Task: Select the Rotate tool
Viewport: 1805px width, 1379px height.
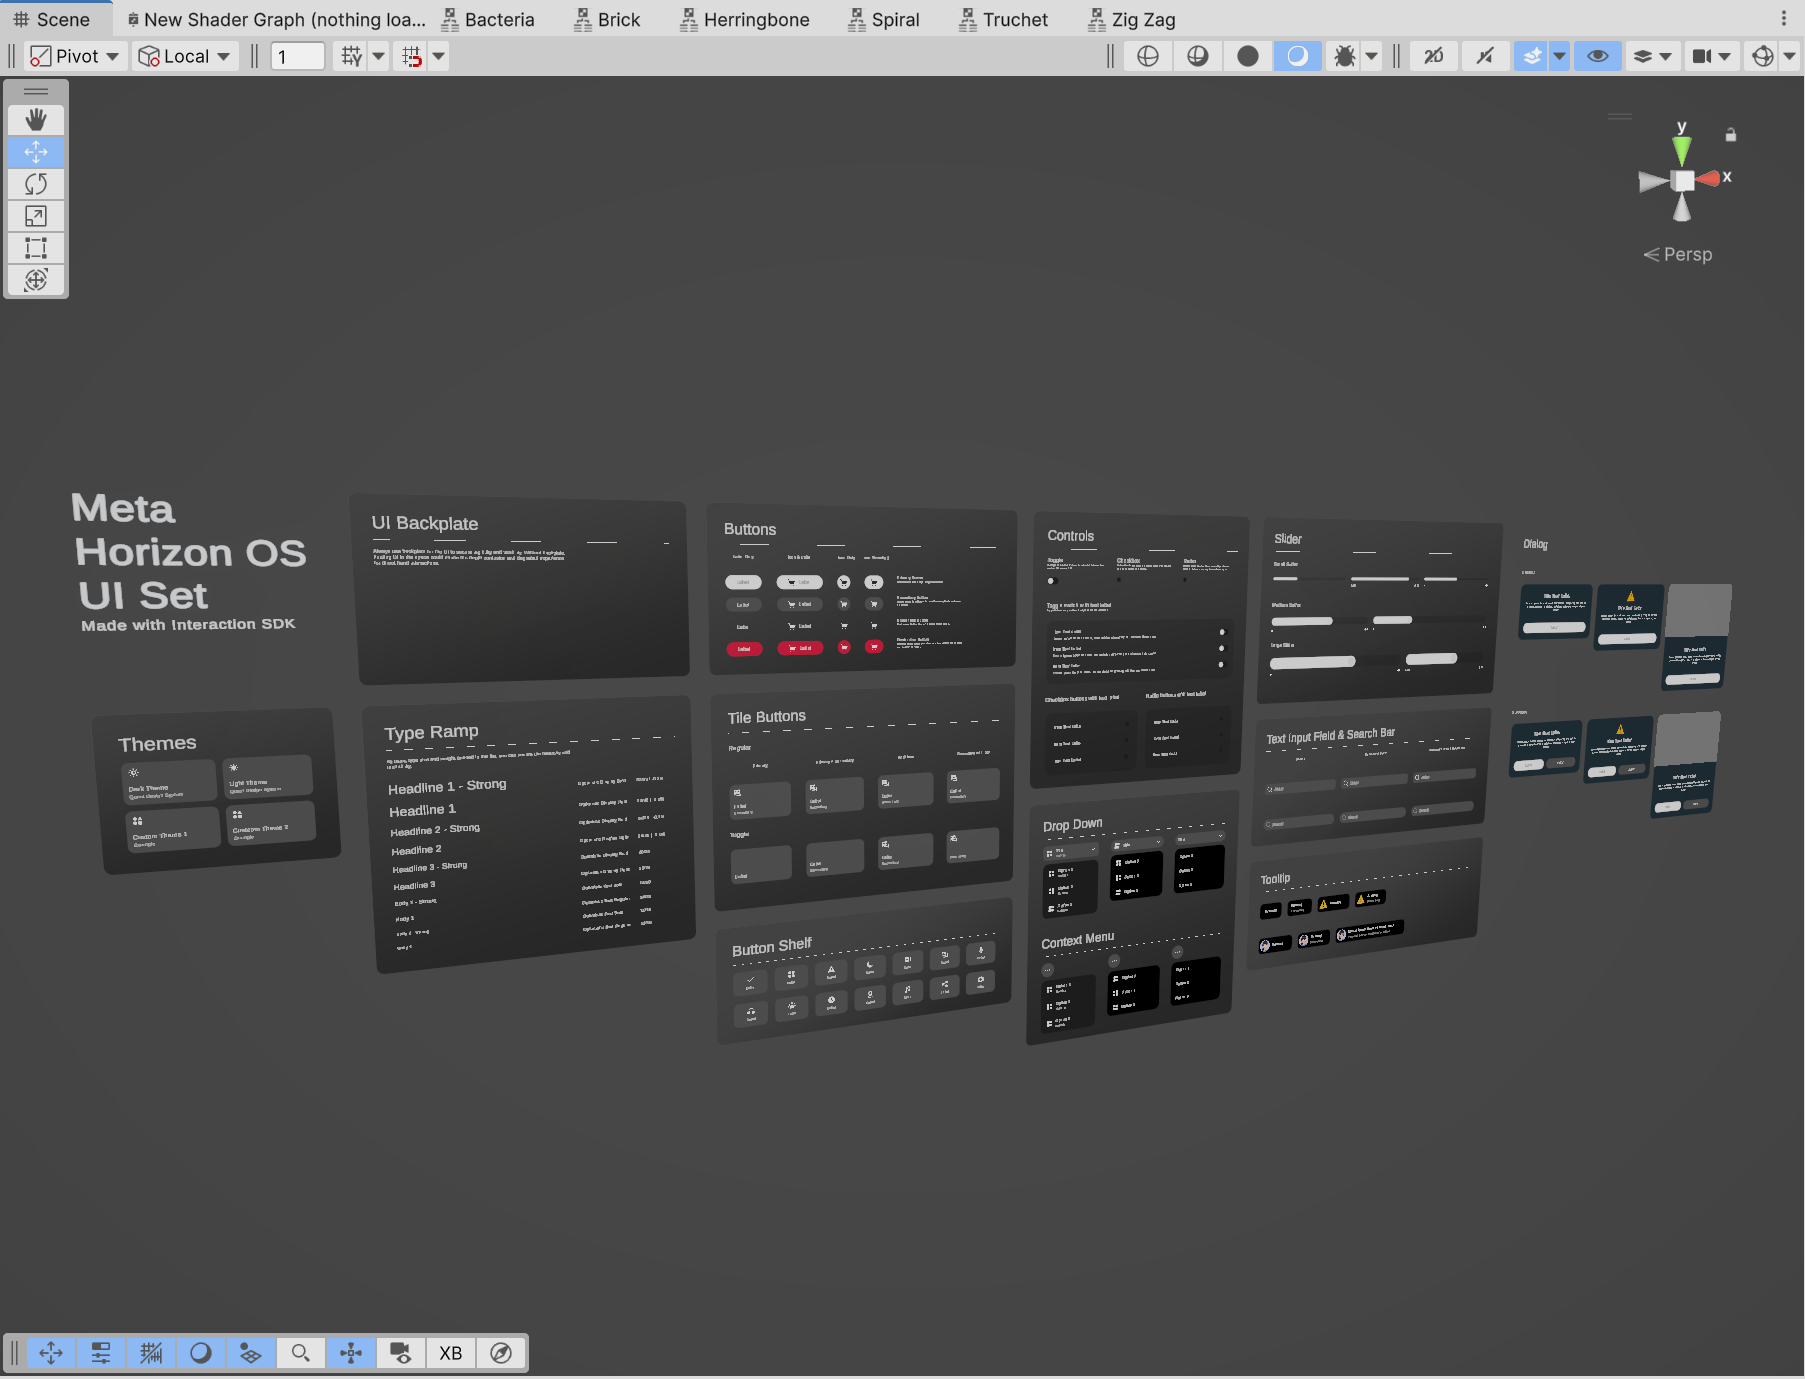Action: pyautogui.click(x=36, y=184)
